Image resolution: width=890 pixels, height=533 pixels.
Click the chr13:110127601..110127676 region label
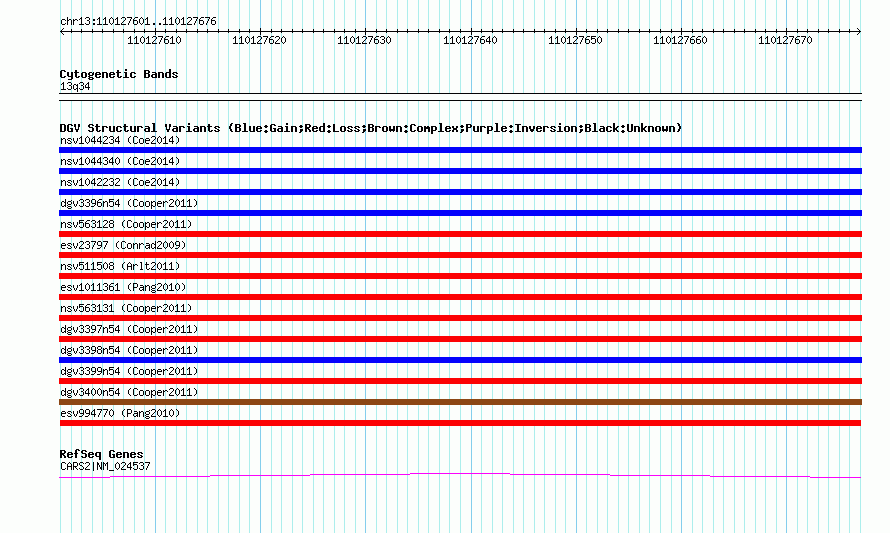tap(138, 22)
